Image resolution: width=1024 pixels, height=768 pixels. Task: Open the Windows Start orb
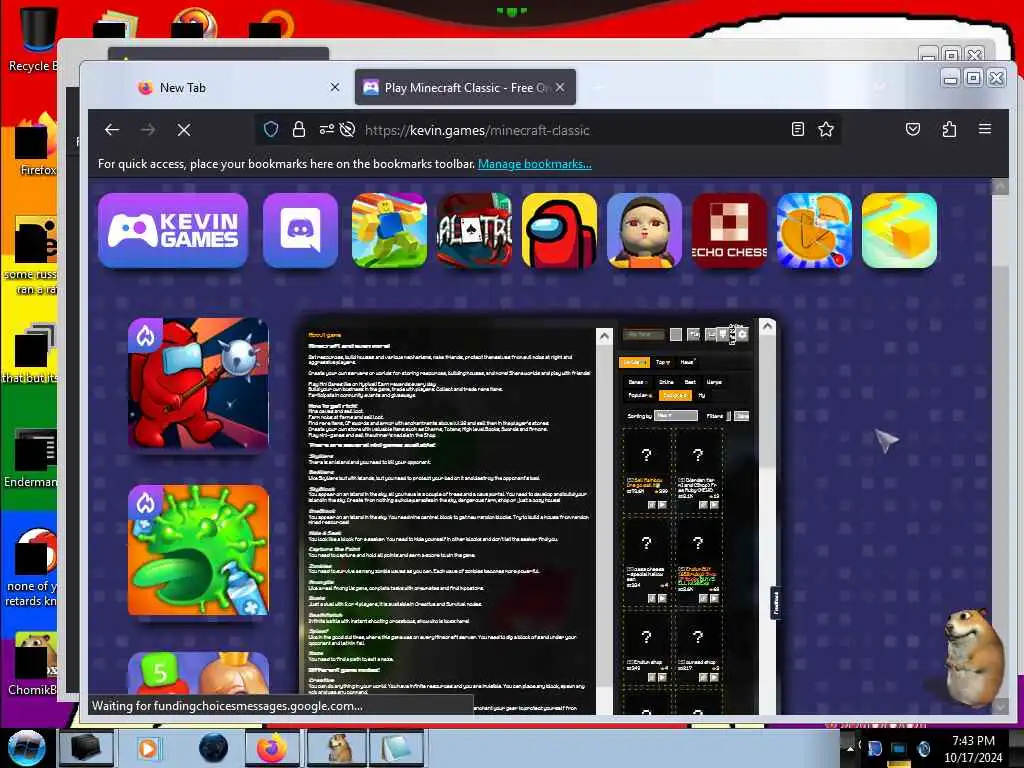click(27, 748)
